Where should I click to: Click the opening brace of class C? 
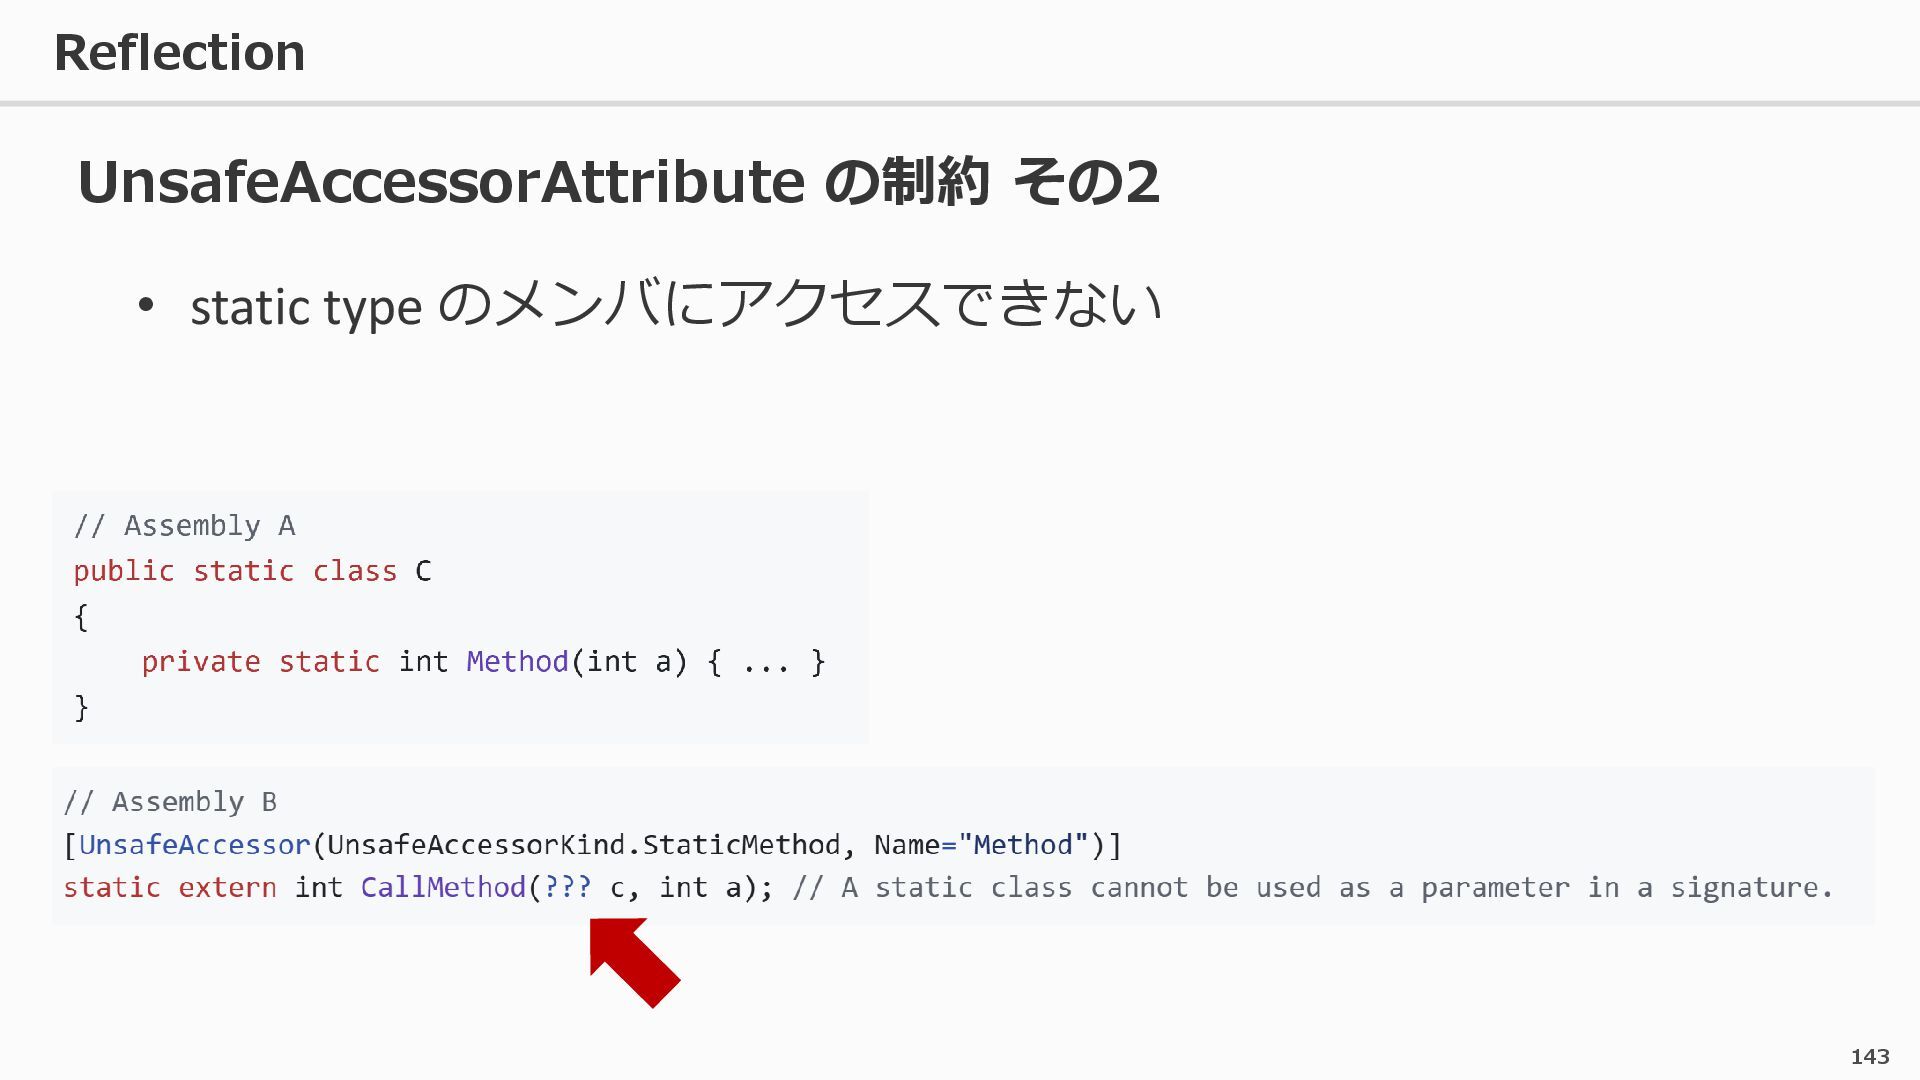coord(82,617)
